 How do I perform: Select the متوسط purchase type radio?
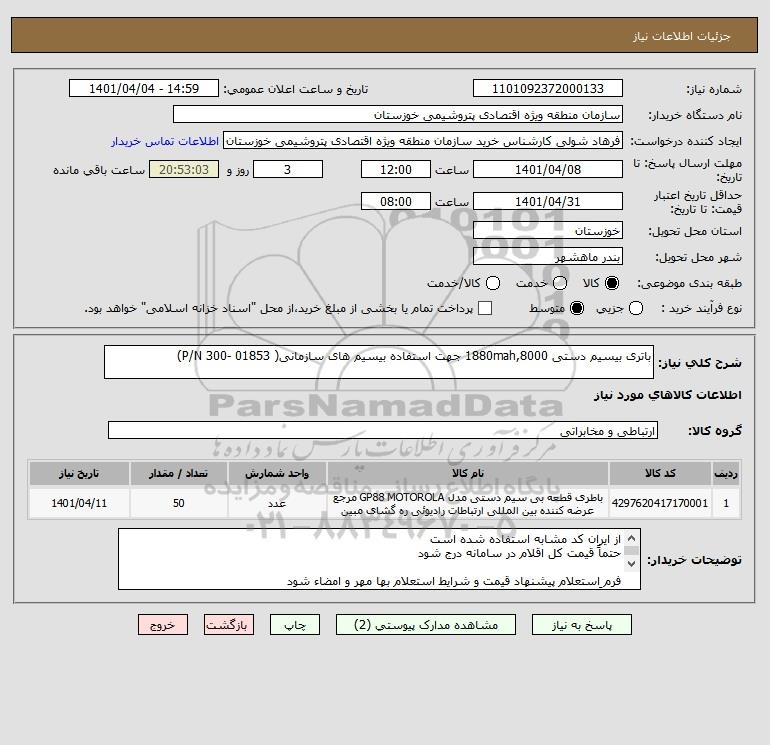(x=577, y=308)
